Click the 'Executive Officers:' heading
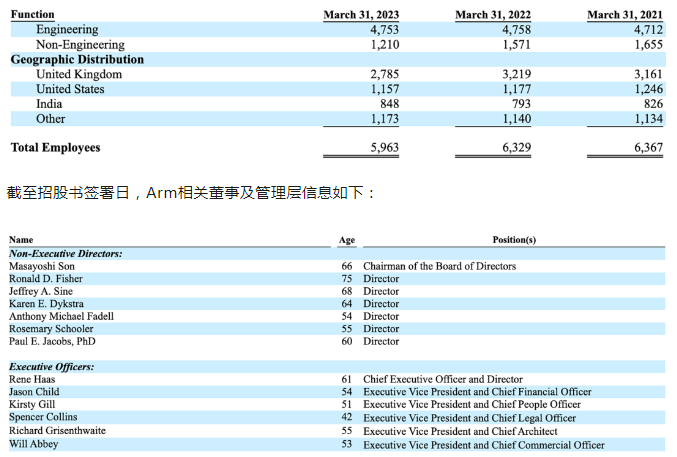This screenshot has width=677, height=457. [52, 367]
